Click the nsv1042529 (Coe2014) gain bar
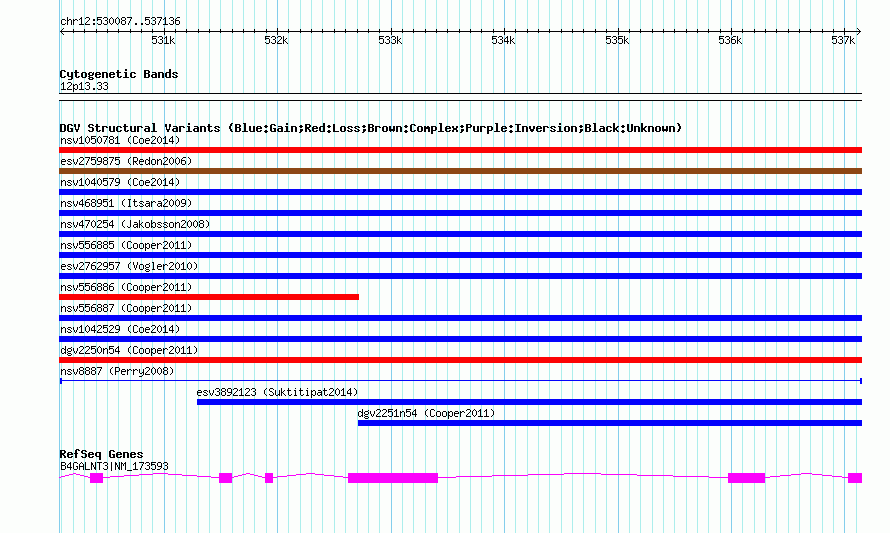The height and width of the screenshot is (533, 890). pyautogui.click(x=460, y=339)
